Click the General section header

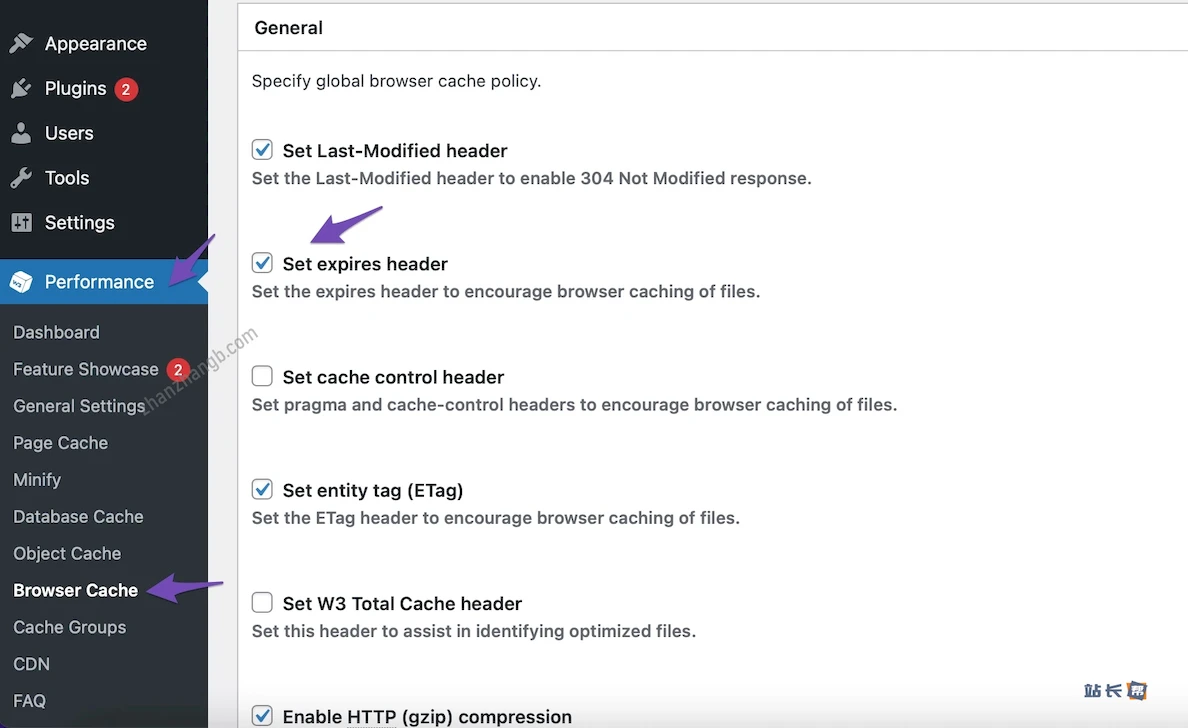[x=289, y=28]
